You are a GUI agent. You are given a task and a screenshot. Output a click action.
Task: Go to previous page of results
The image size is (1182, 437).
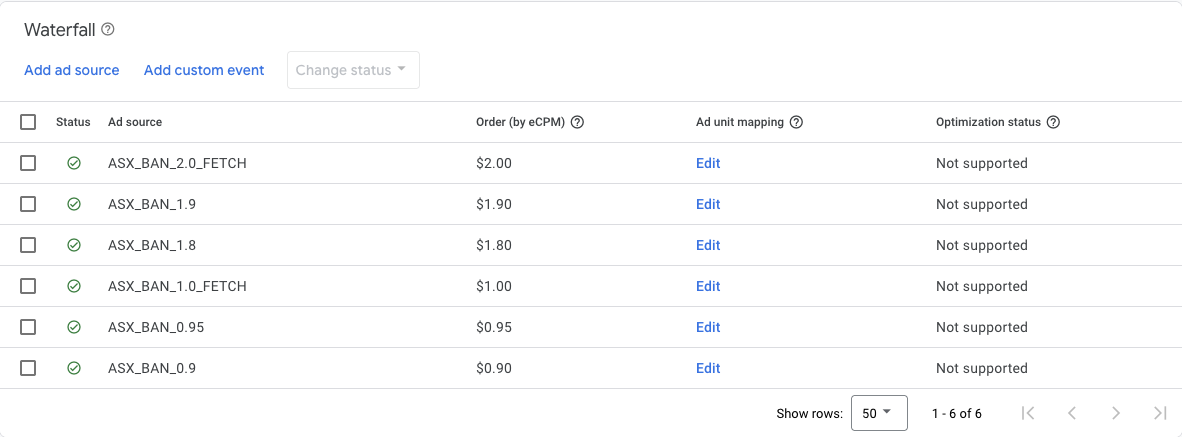coord(1072,413)
